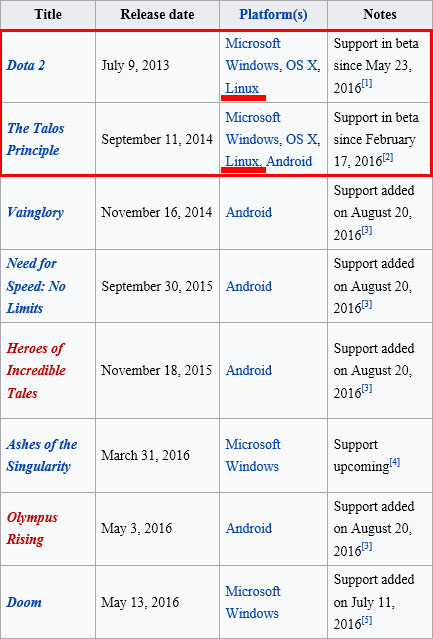This screenshot has height=639, width=433.
Task: Open Need for Speed: No Limits link
Action: pos(36,286)
